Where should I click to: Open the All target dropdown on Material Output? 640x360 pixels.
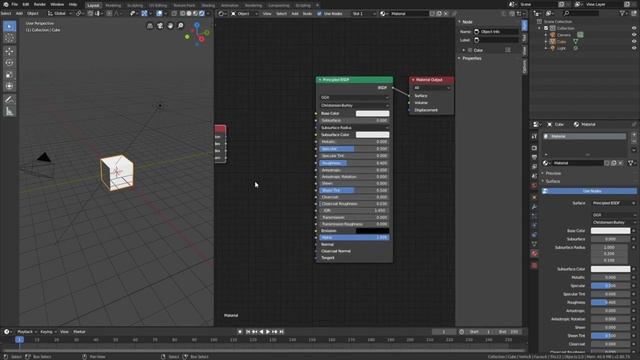(432, 88)
